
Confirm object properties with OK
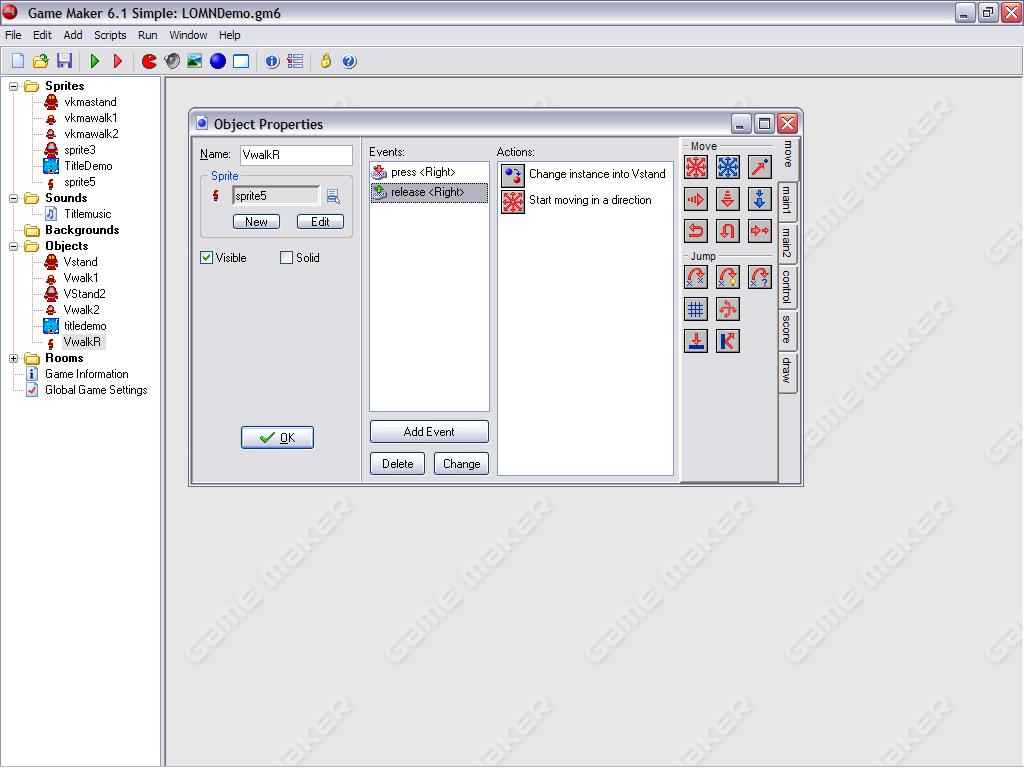(278, 438)
